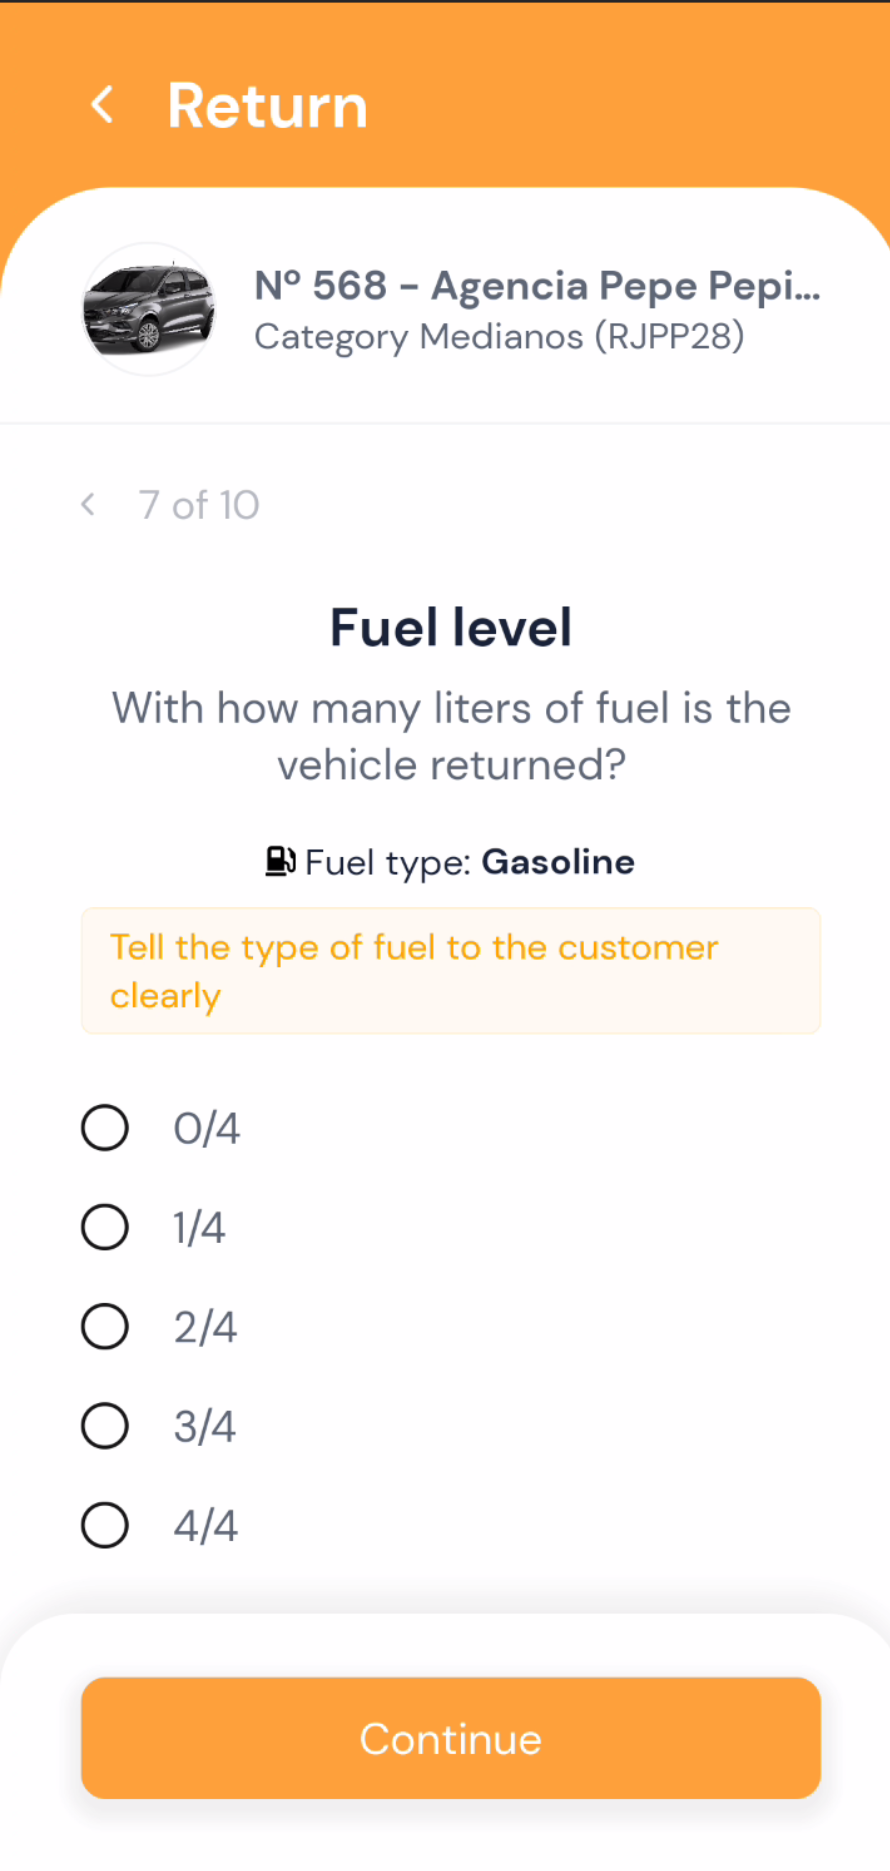Image resolution: width=890 pixels, height=1871 pixels.
Task: Click the Fuel level heading
Action: (x=451, y=627)
